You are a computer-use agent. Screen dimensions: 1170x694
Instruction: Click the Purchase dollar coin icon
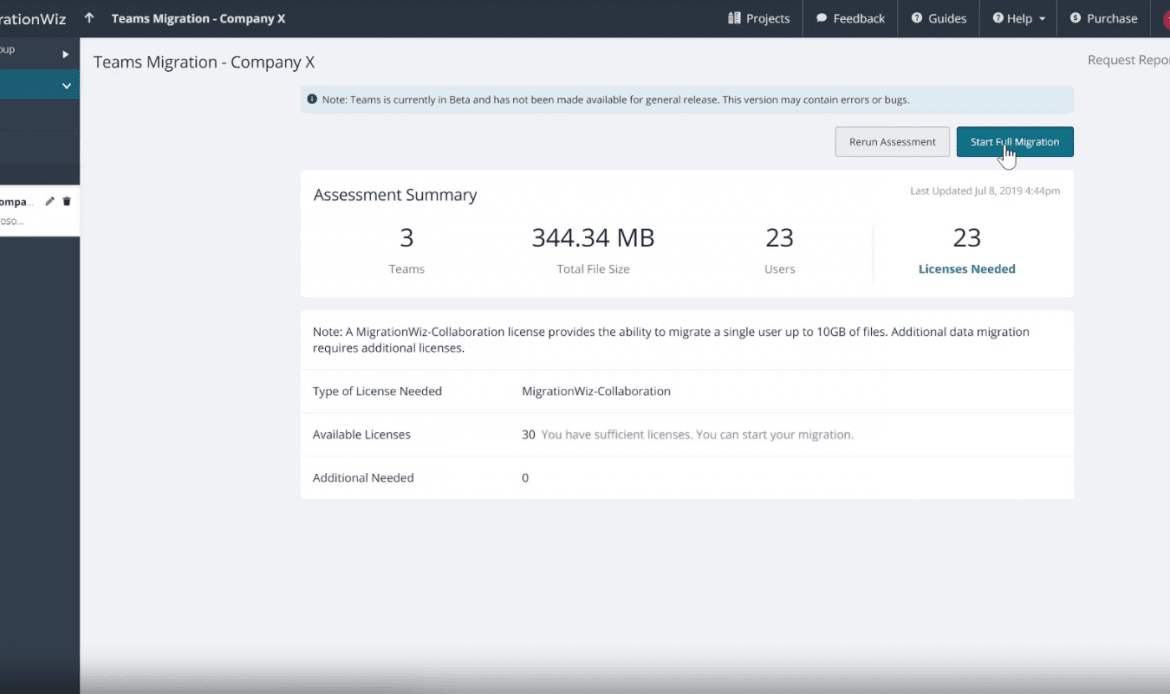coord(1075,18)
